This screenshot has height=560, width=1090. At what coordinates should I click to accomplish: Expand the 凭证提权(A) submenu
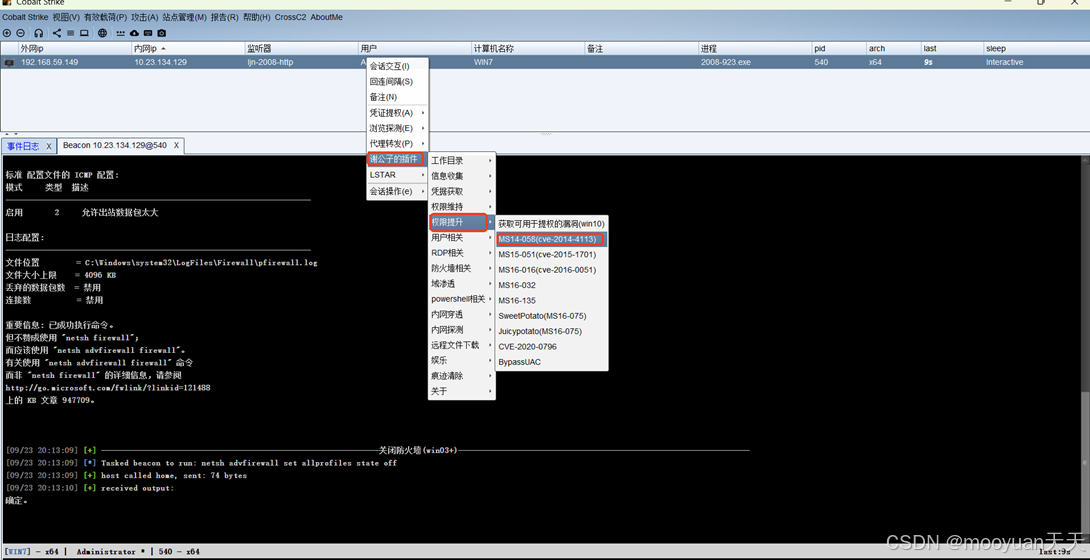click(398, 113)
